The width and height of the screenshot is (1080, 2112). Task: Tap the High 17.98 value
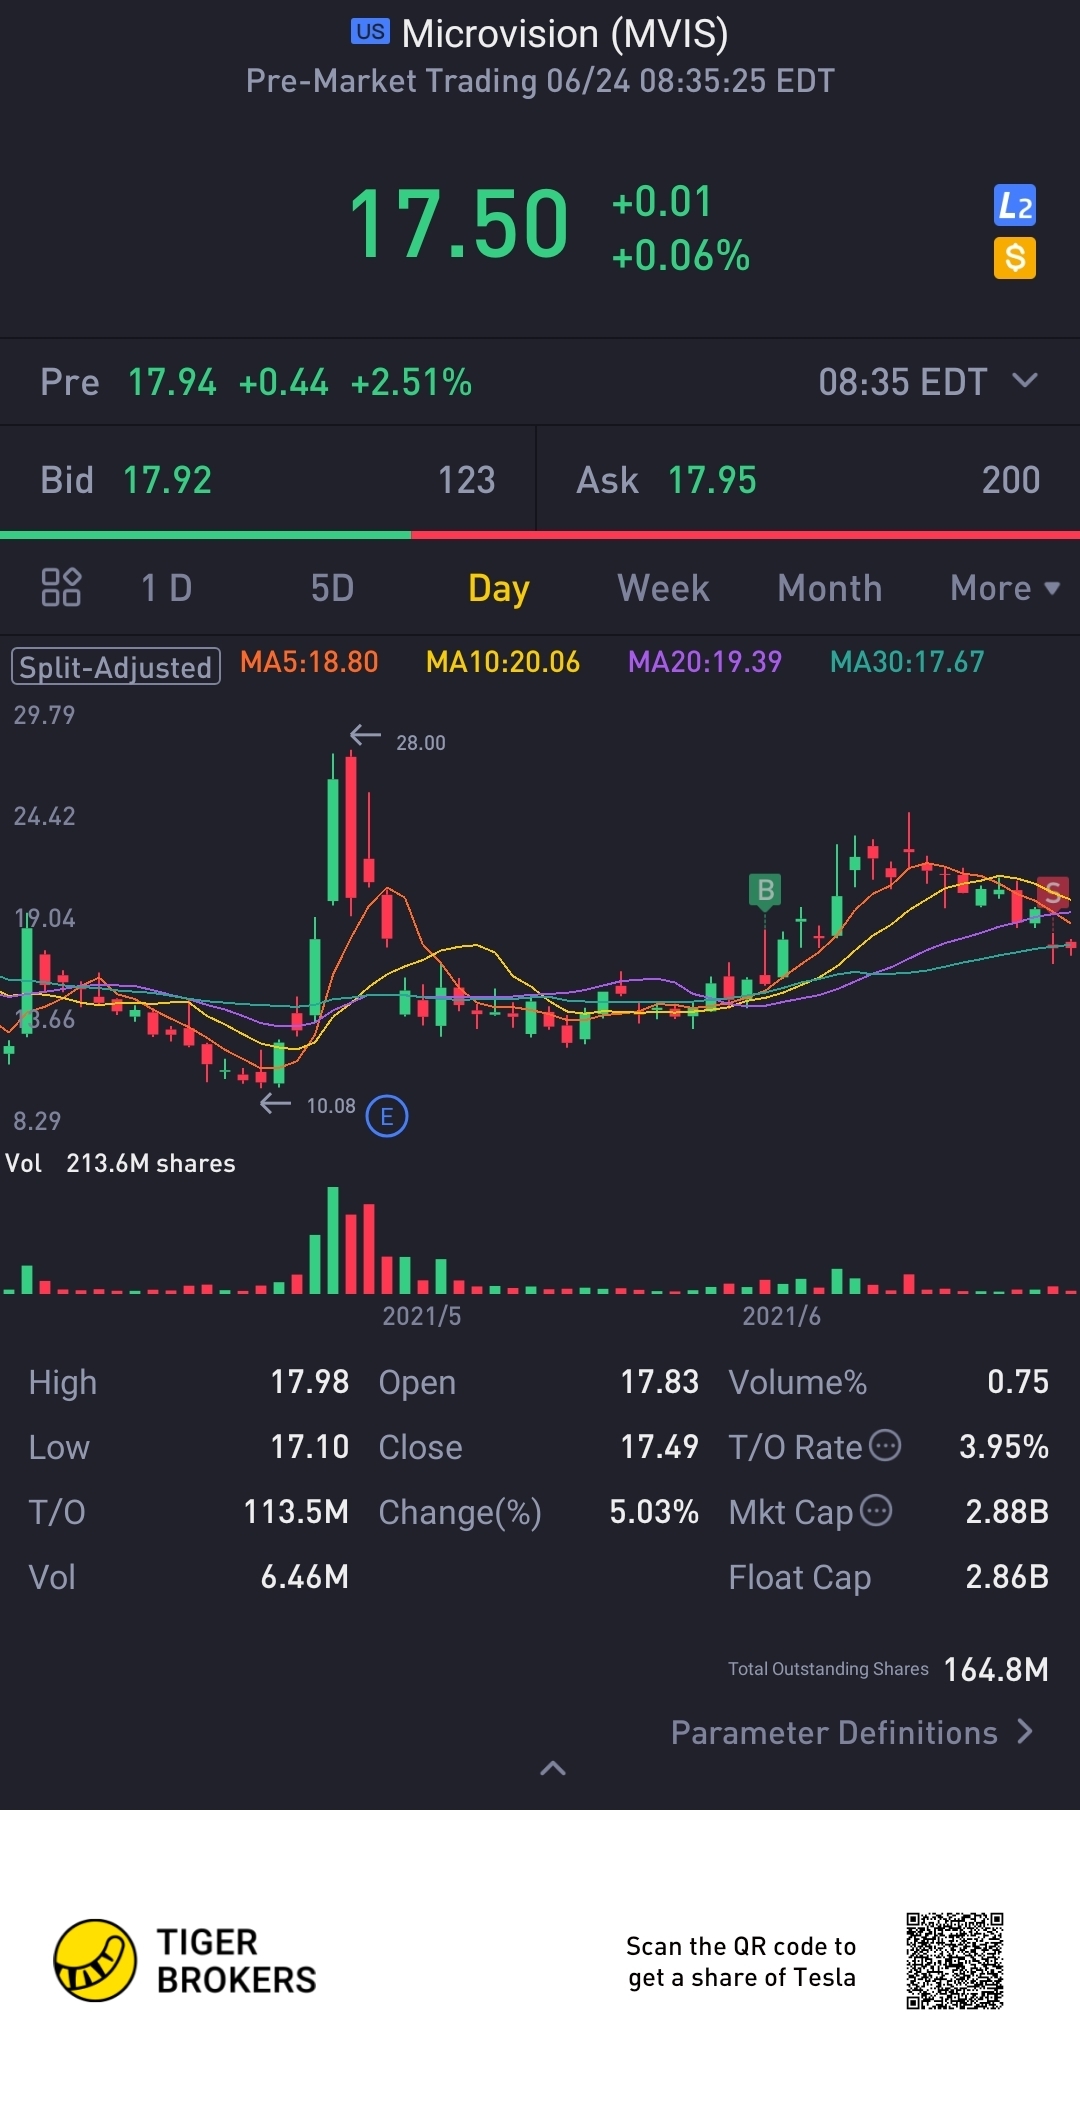tap(309, 1382)
